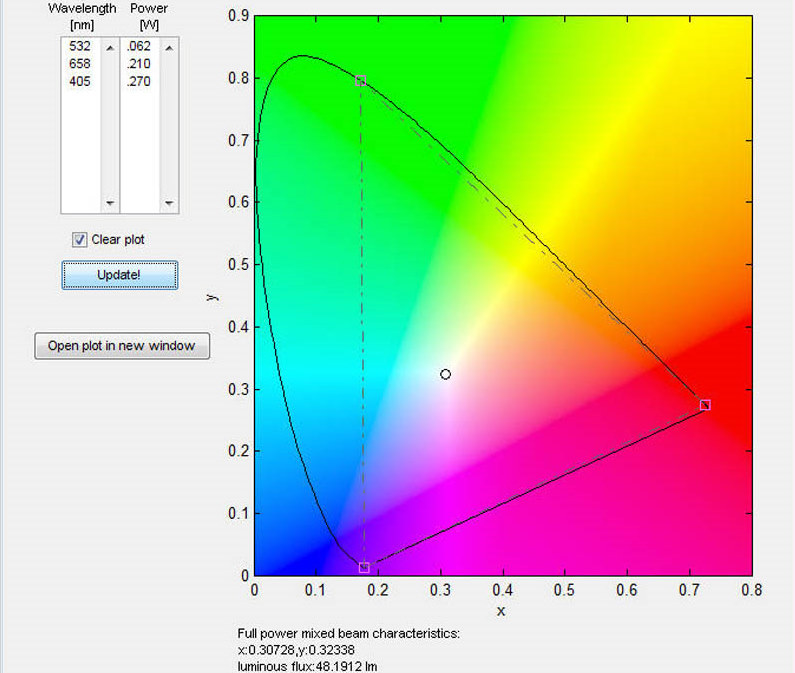Pick the yellow region of the chromaticity diagram
Viewport: 795px width, 673px height.
point(600,150)
